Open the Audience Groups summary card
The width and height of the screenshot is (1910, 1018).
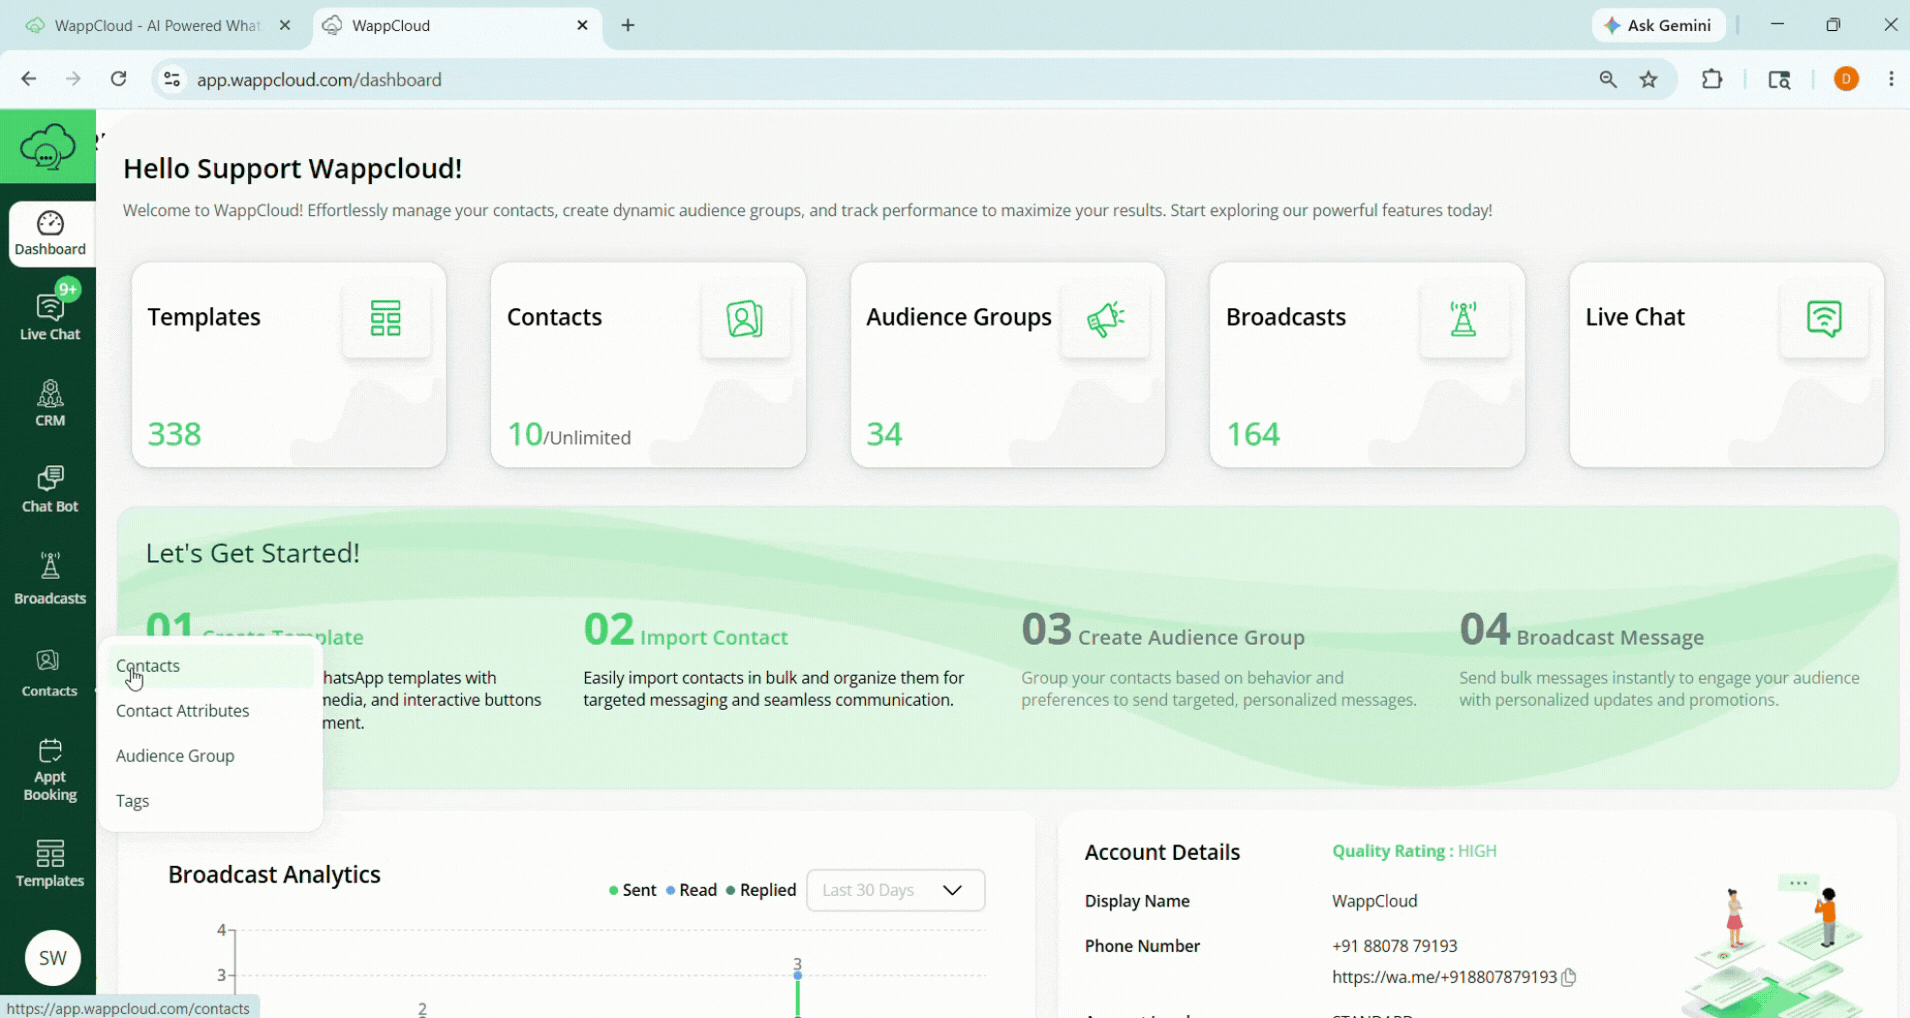[1008, 365]
